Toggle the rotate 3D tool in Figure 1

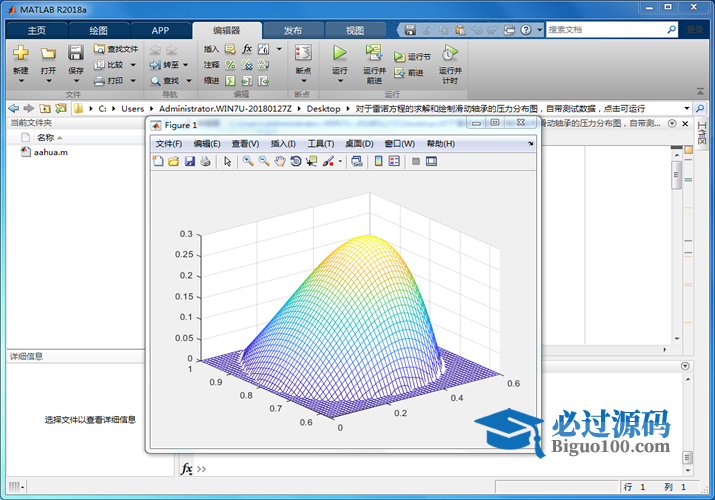295,161
